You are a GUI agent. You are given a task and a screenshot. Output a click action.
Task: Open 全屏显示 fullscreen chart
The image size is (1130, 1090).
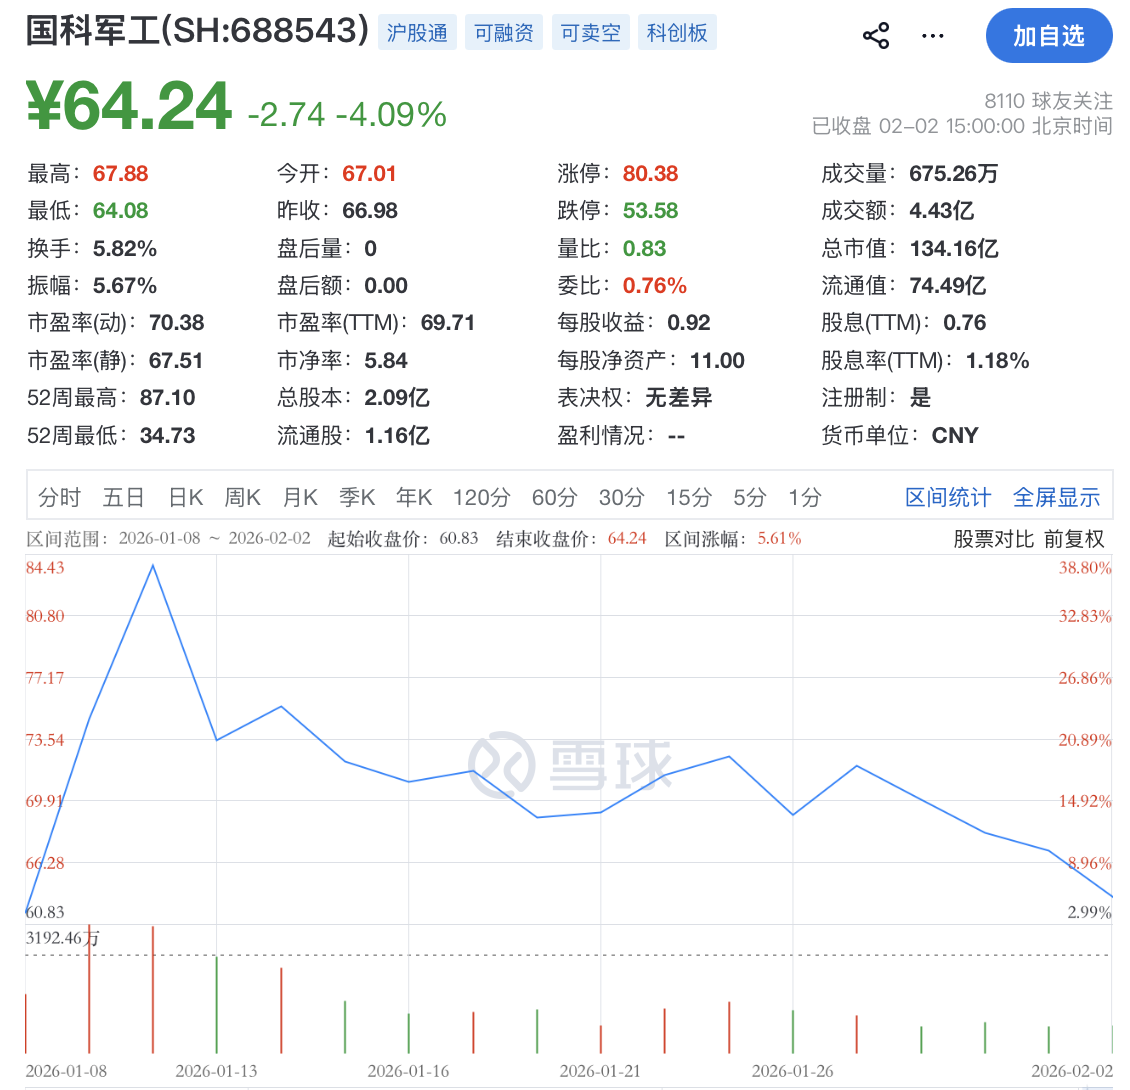(1056, 497)
